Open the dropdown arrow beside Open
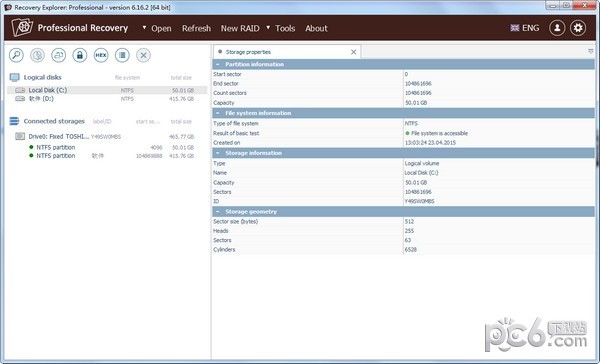The width and height of the screenshot is (600, 364). [144, 28]
